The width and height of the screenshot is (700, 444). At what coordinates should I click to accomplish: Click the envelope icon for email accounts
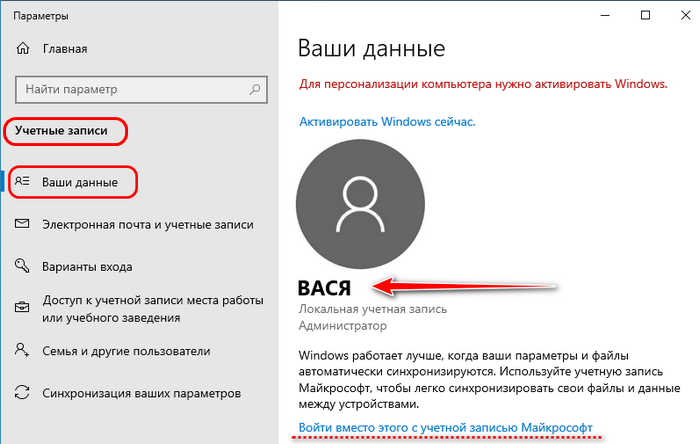(x=22, y=224)
